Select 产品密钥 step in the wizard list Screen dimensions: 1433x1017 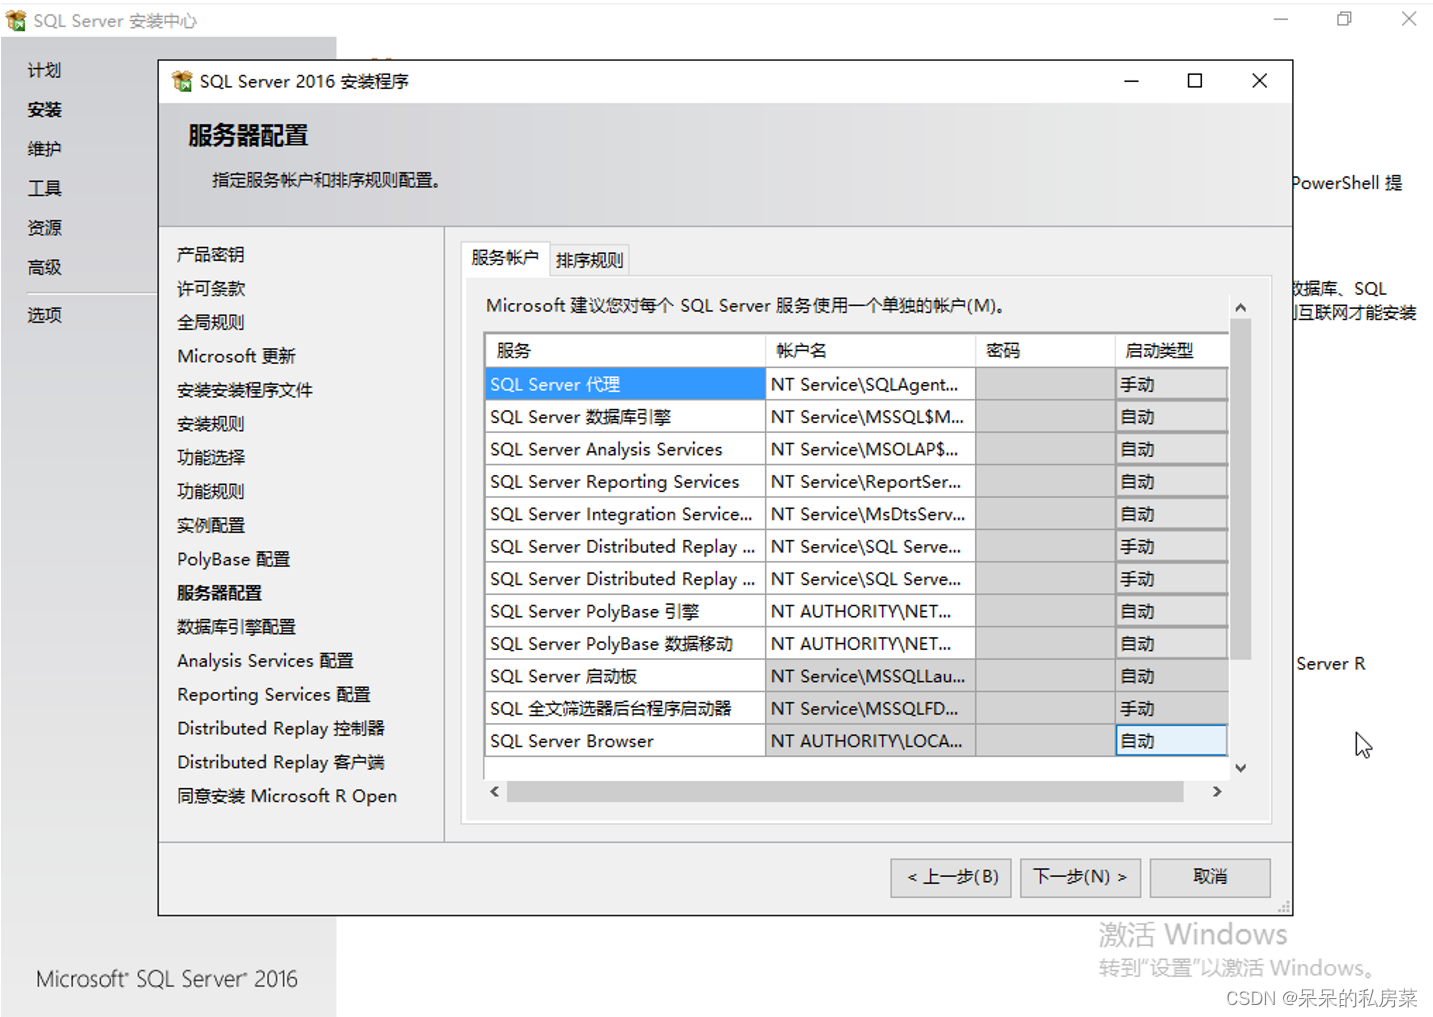click(211, 255)
